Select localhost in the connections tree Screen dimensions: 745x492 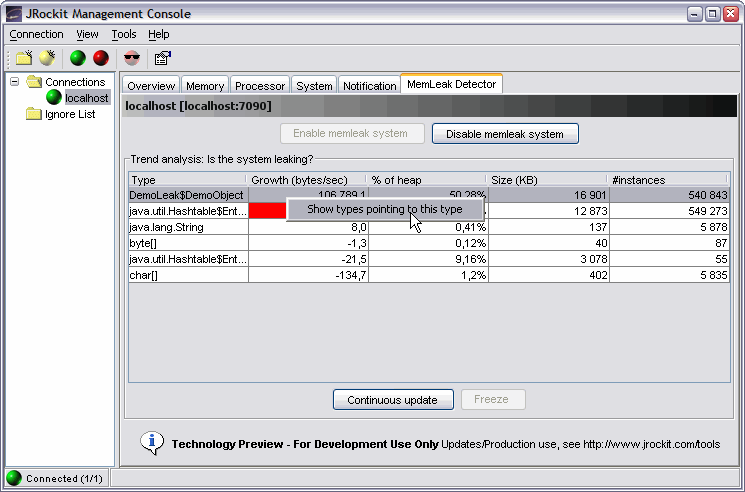tap(87, 98)
